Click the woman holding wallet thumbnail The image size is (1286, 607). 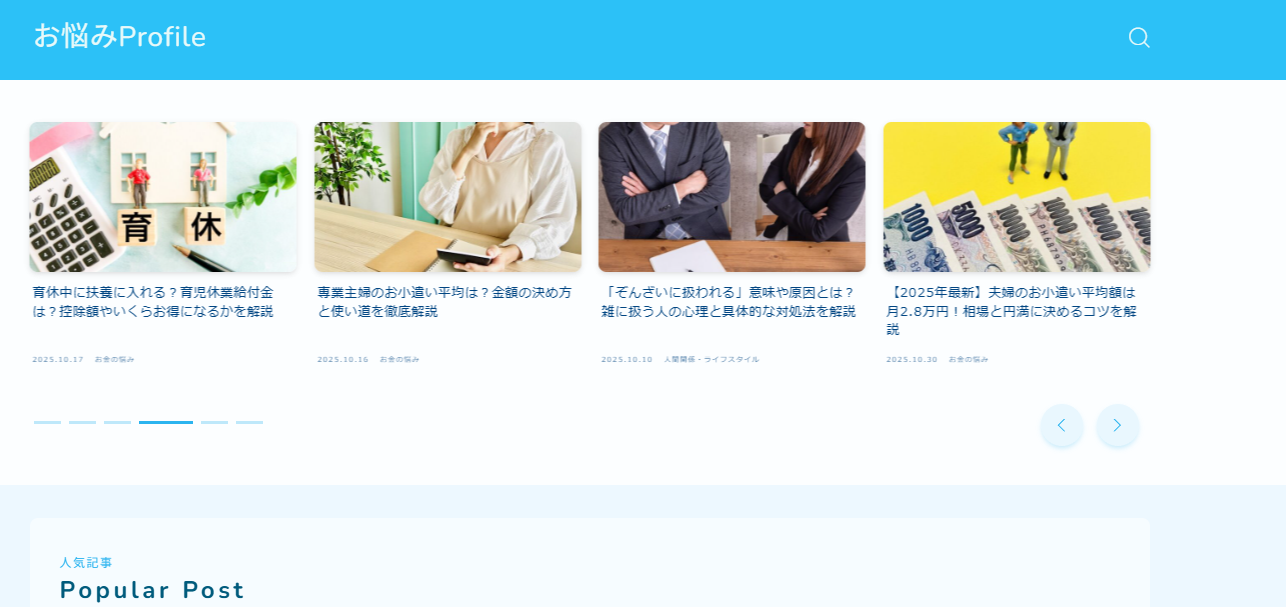[447, 196]
